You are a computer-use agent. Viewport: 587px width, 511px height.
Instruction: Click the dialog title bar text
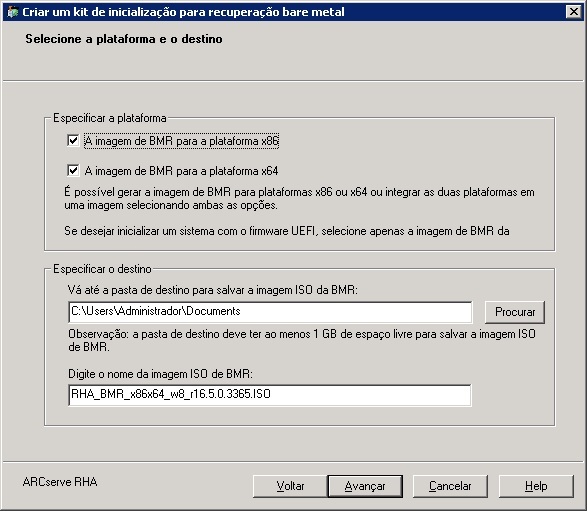coord(183,12)
